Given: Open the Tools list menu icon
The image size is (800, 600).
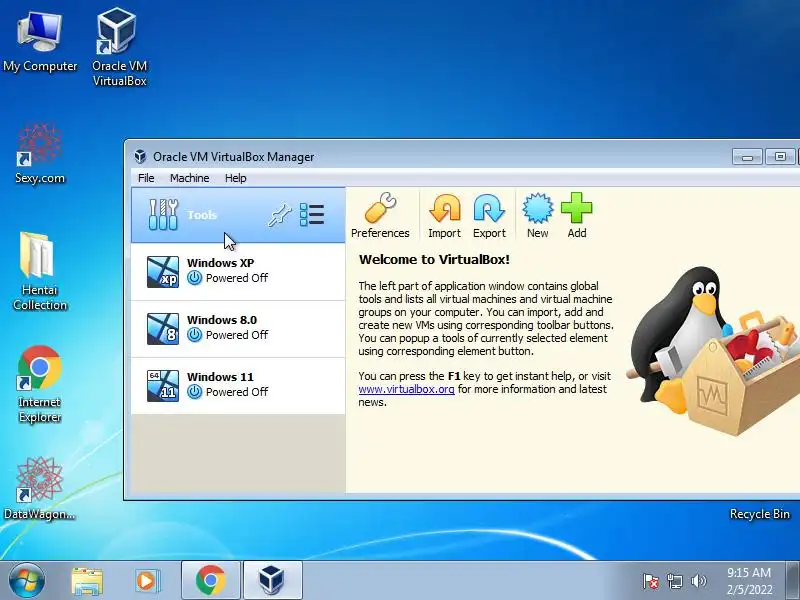Looking at the screenshot, I should point(312,215).
